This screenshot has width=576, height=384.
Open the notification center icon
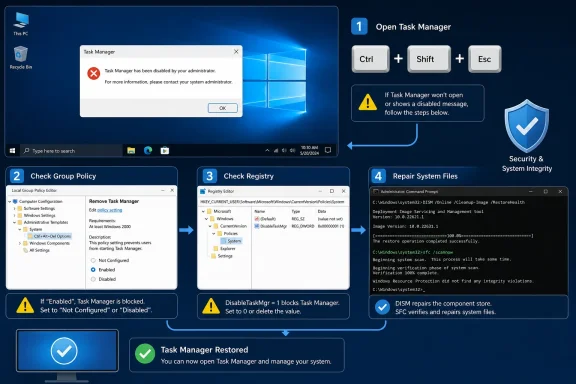(328, 150)
